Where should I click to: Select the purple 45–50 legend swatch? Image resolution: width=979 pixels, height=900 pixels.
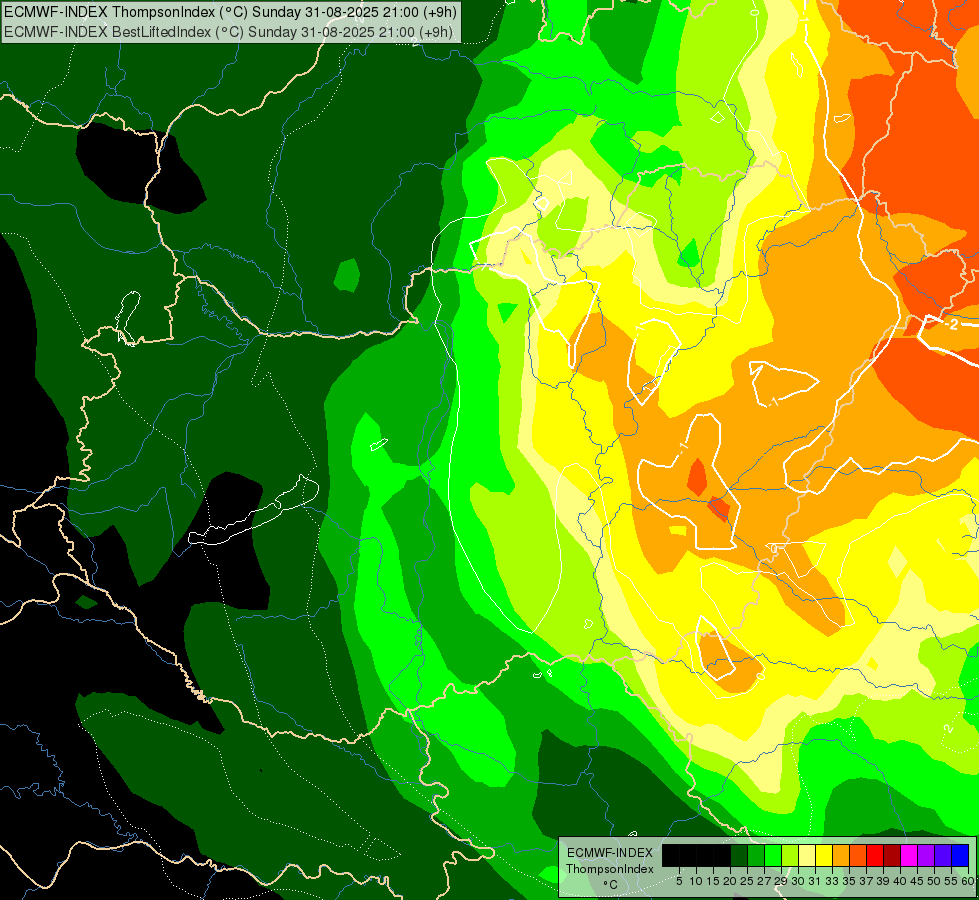[927, 855]
